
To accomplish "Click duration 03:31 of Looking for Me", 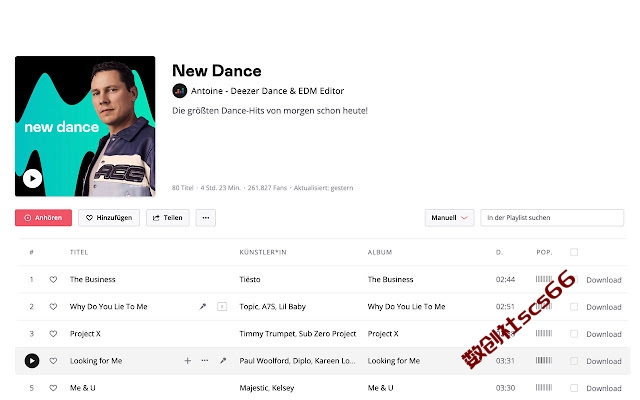I will pyautogui.click(x=505, y=361).
